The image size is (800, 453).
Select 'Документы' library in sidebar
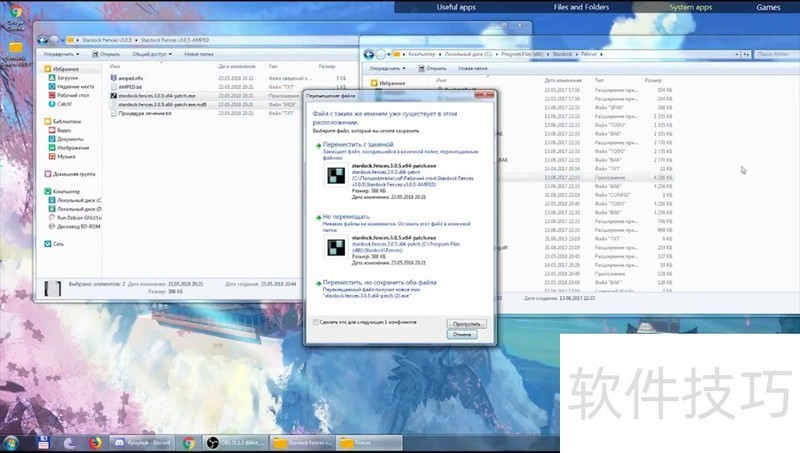(x=70, y=139)
